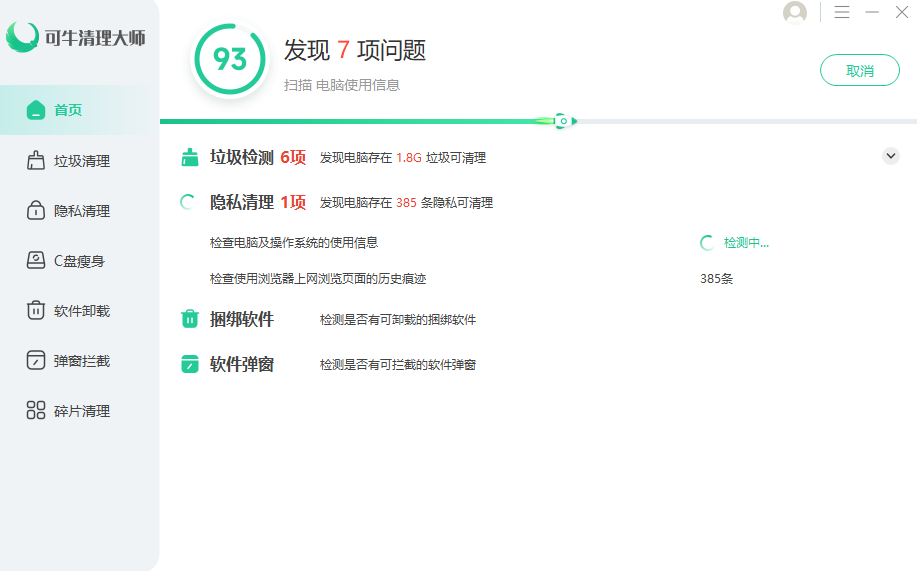The image size is (917, 571).
Task: Click the C盘瘦身 disk icon
Action: [x=36, y=261]
